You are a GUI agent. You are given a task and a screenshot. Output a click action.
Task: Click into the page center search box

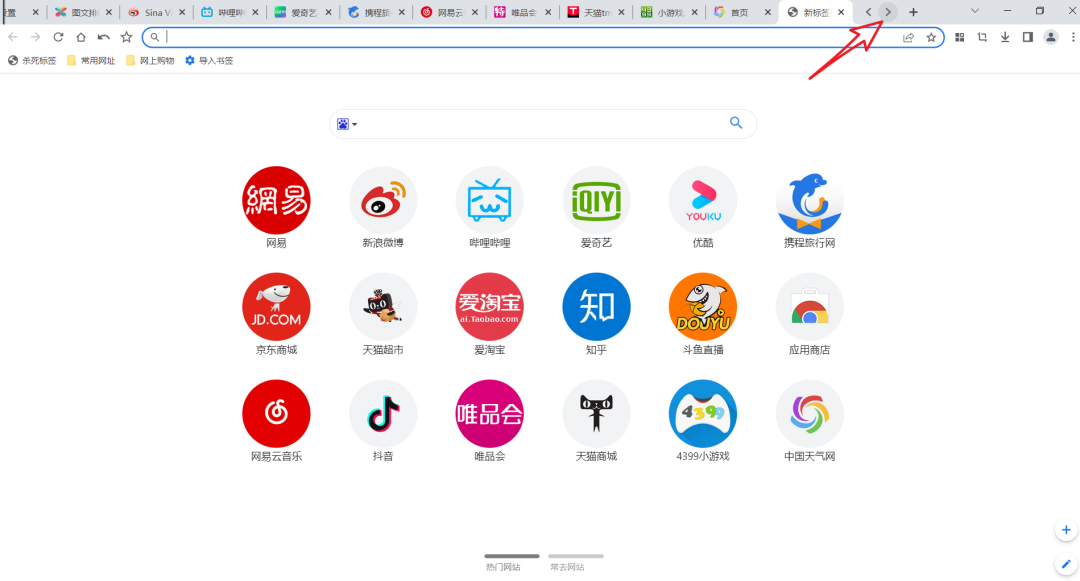543,124
